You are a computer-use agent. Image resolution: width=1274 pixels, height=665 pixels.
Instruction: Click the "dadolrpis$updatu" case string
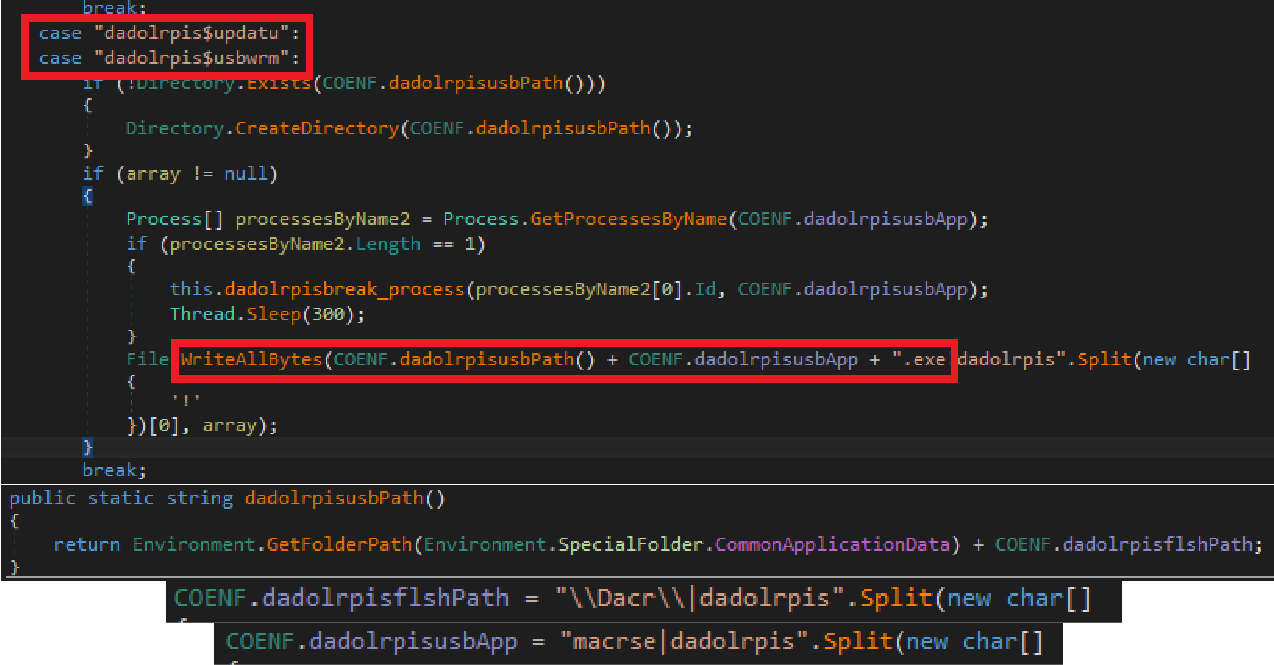185,33
